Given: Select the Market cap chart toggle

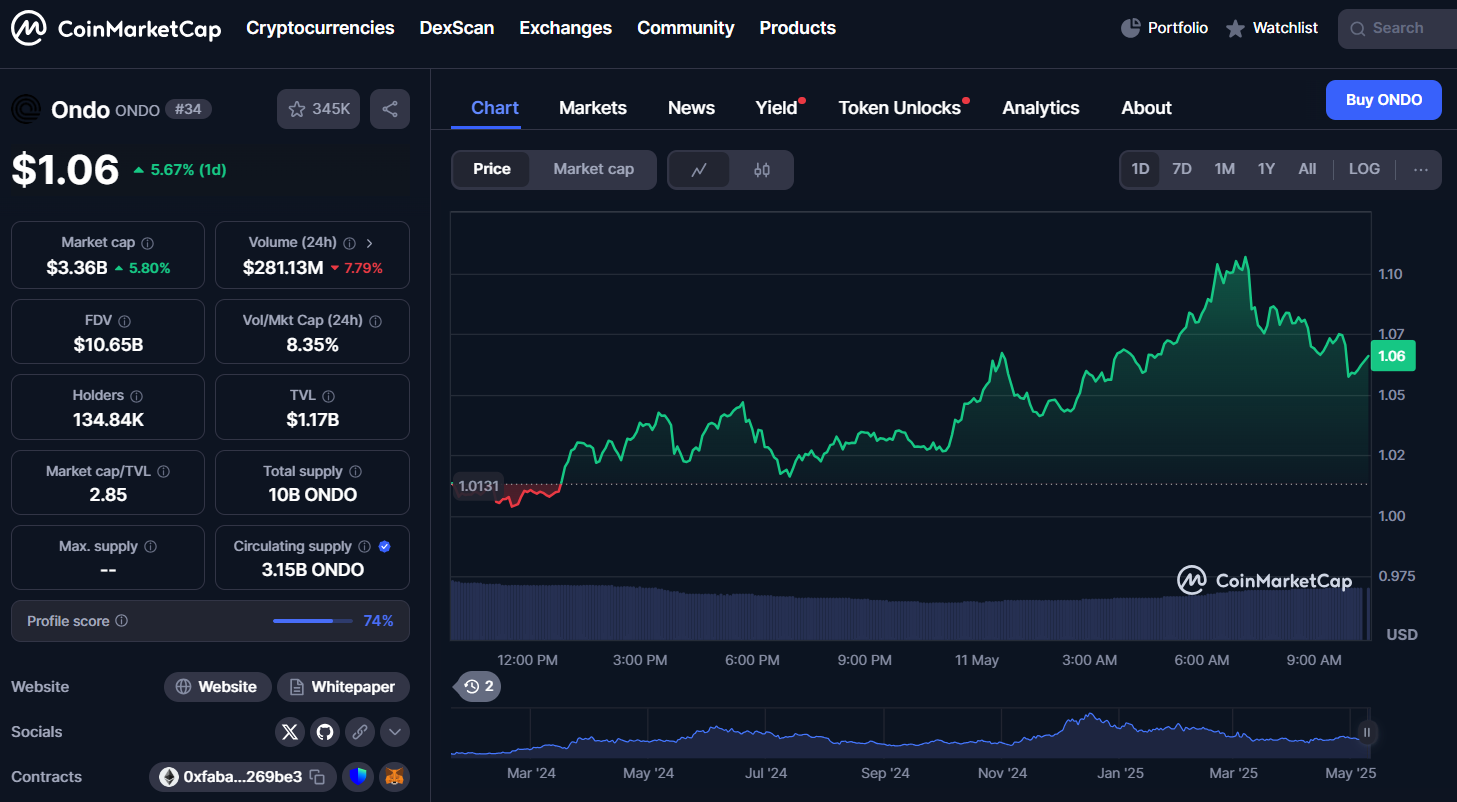Looking at the screenshot, I should click(594, 169).
